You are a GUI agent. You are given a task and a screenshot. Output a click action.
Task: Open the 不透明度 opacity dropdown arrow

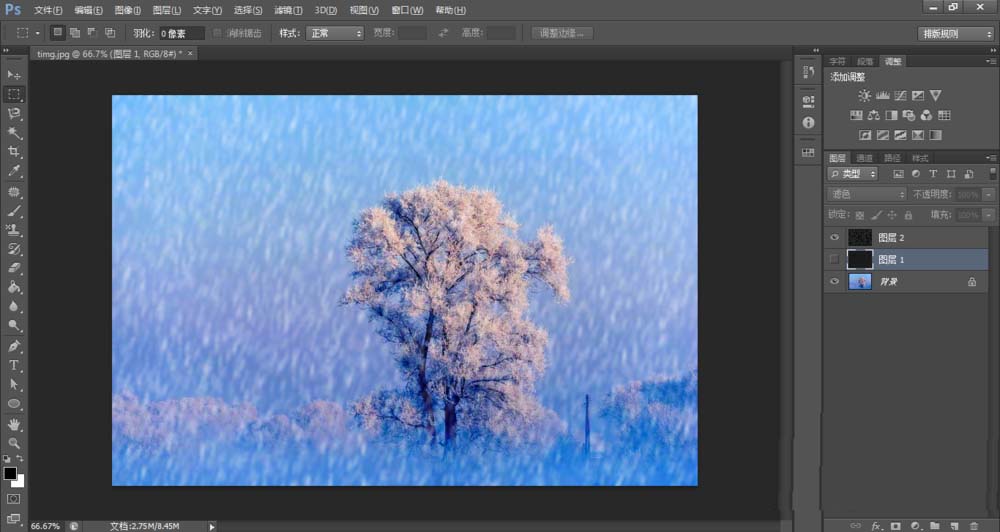point(989,194)
